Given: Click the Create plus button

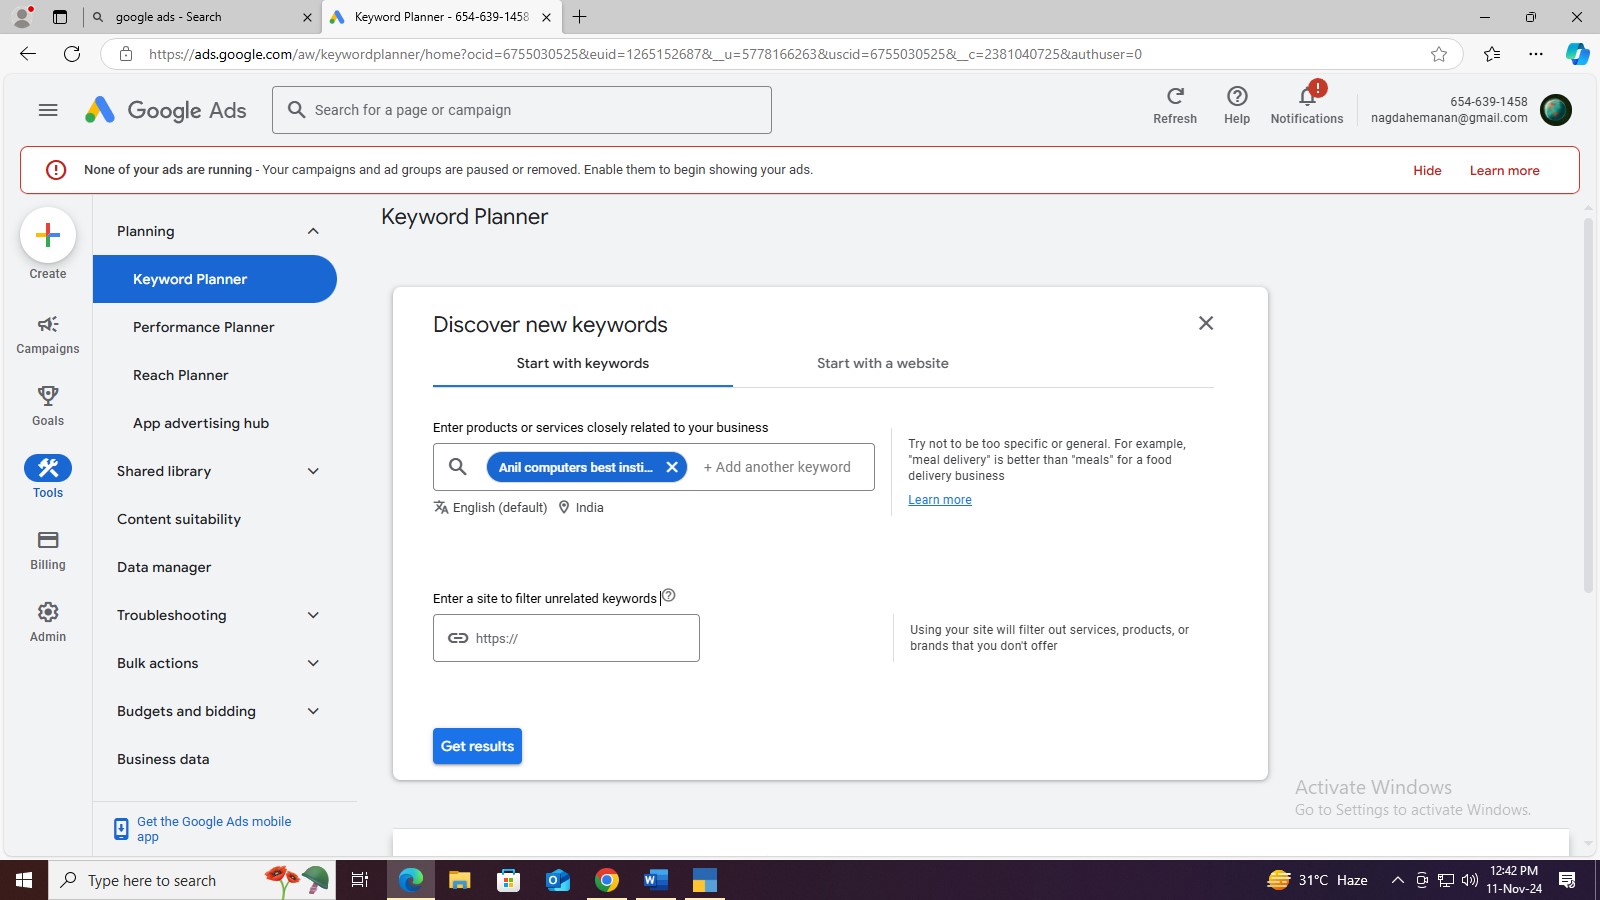Looking at the screenshot, I should [x=47, y=236].
